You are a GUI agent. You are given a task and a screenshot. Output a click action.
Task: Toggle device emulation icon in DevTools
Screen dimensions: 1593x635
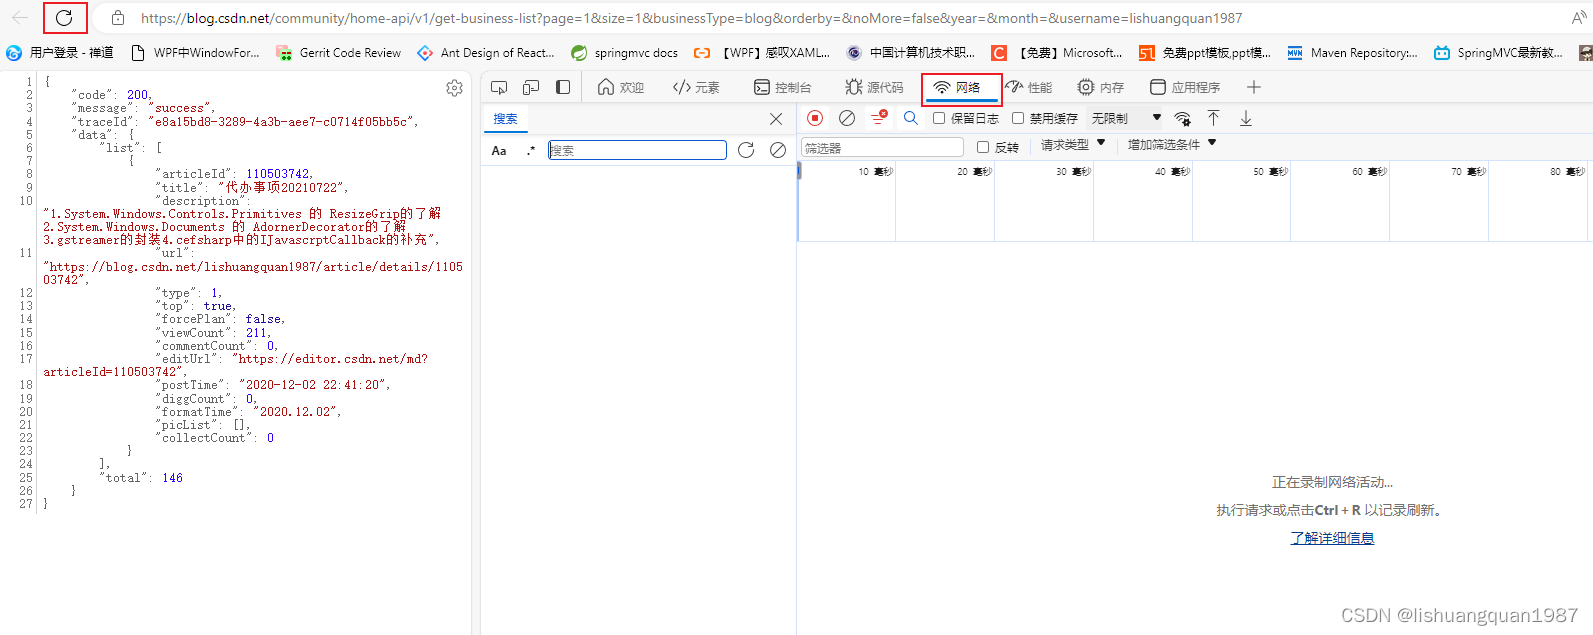click(x=531, y=87)
